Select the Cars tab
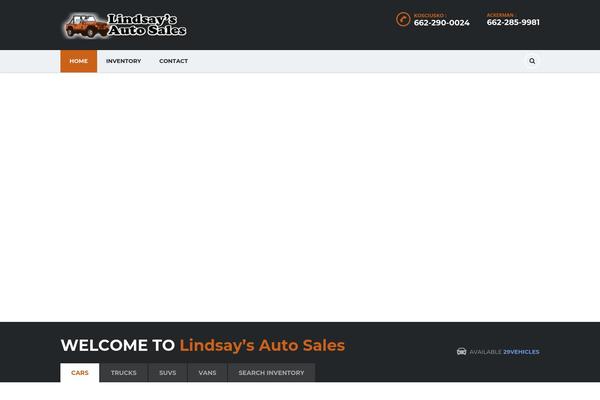 point(80,372)
